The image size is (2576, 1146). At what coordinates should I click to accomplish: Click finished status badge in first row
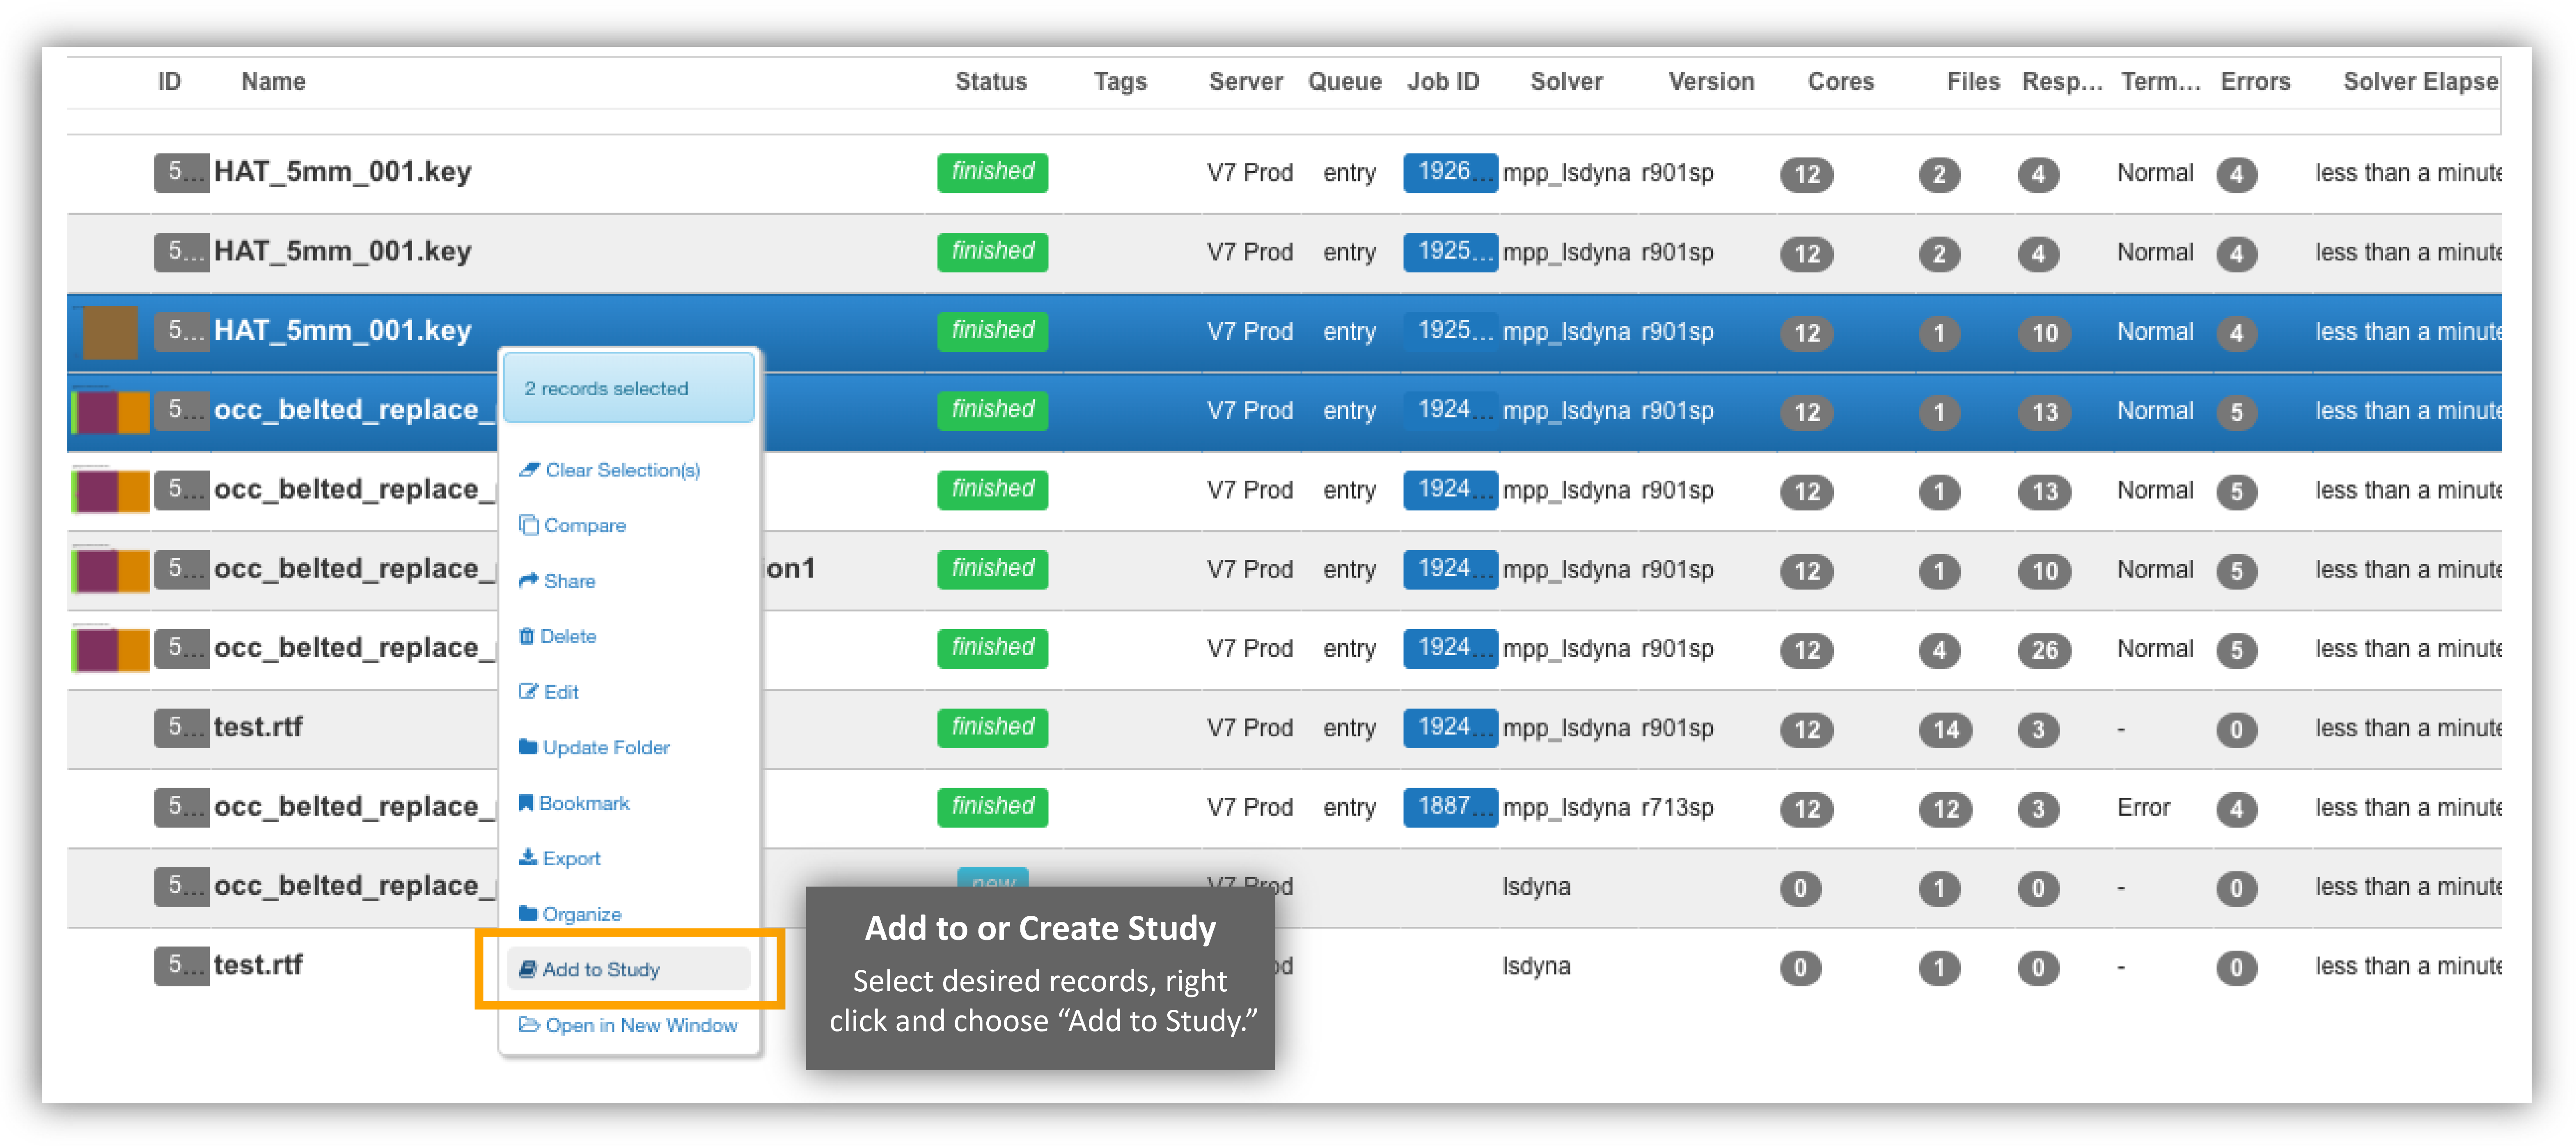click(992, 172)
